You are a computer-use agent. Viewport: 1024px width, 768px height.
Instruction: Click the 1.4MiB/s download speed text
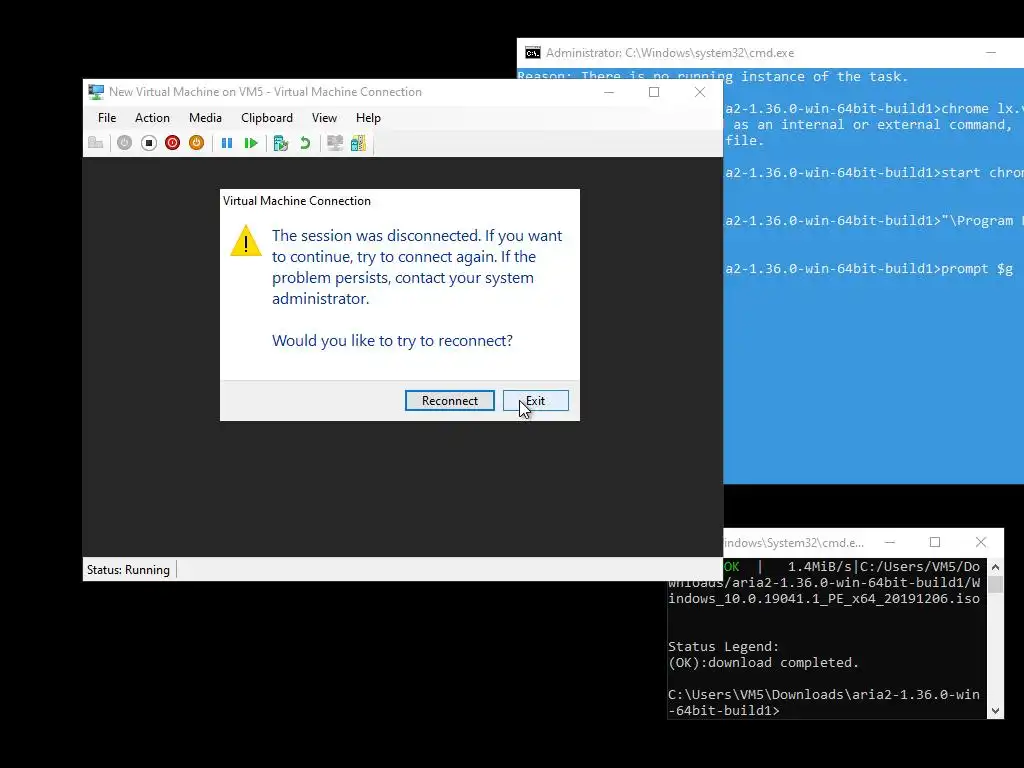(822, 566)
